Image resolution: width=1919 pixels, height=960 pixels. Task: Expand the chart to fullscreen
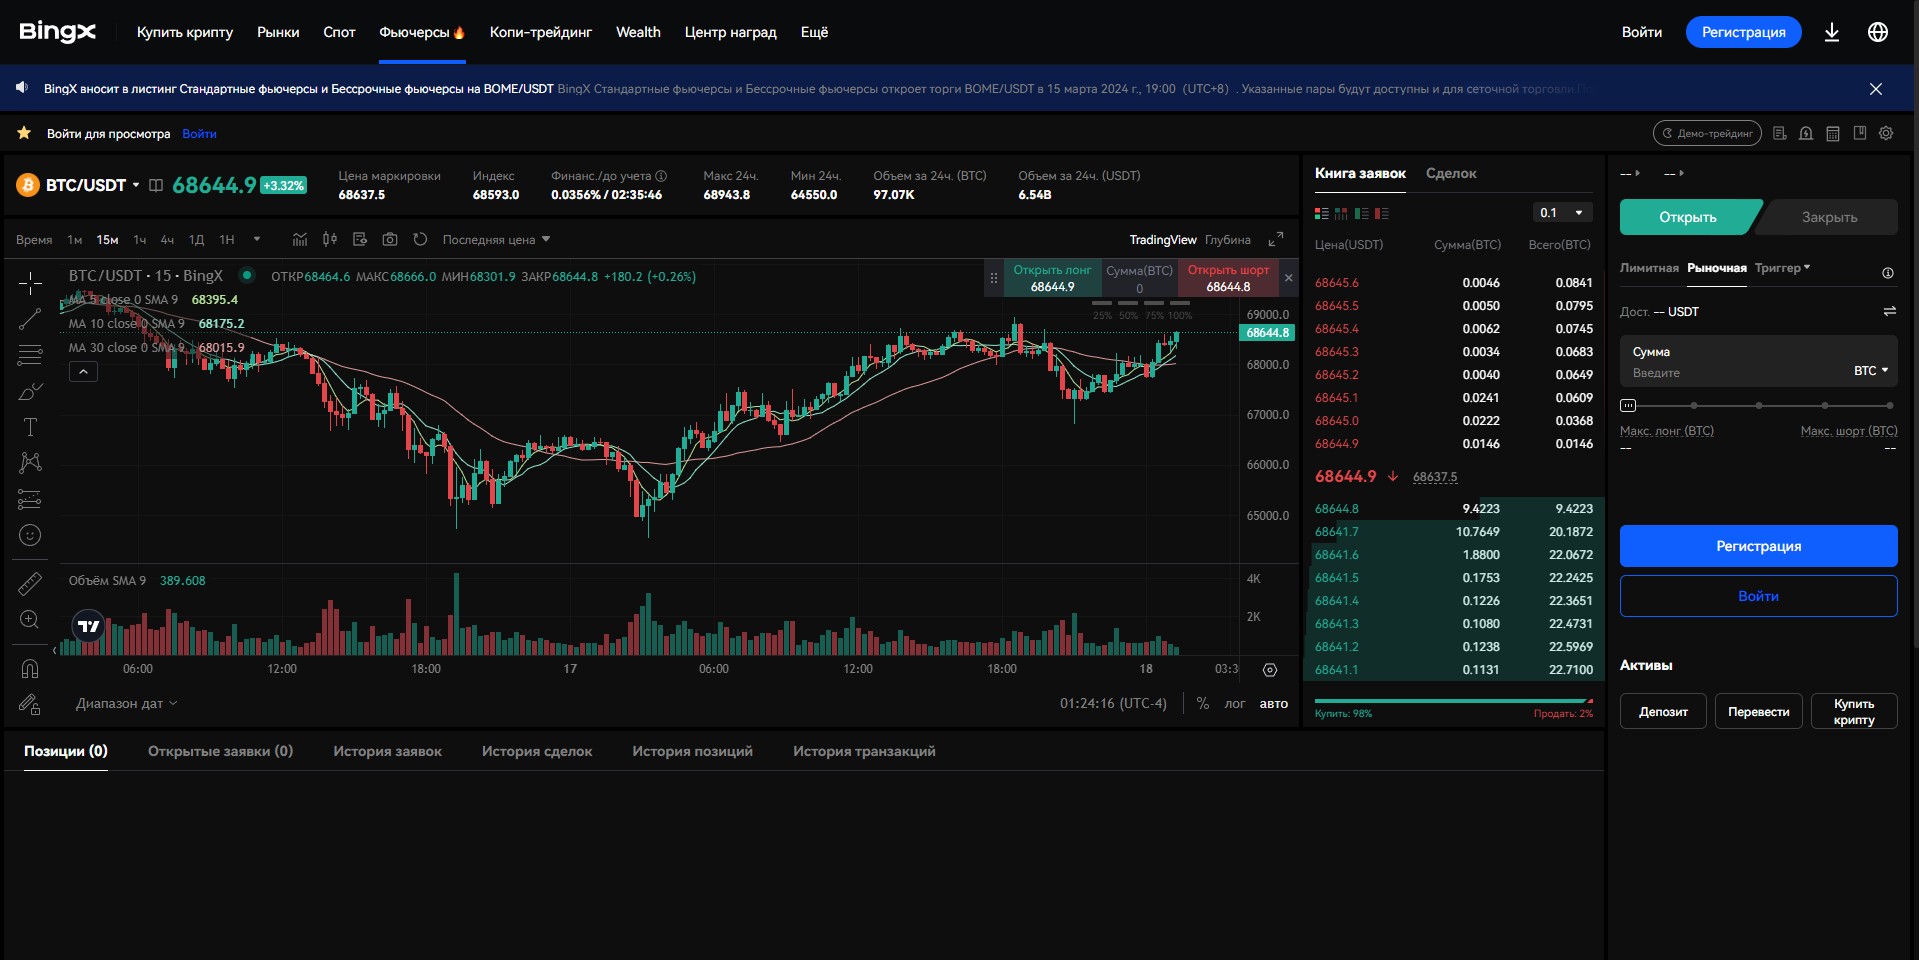(x=1276, y=240)
